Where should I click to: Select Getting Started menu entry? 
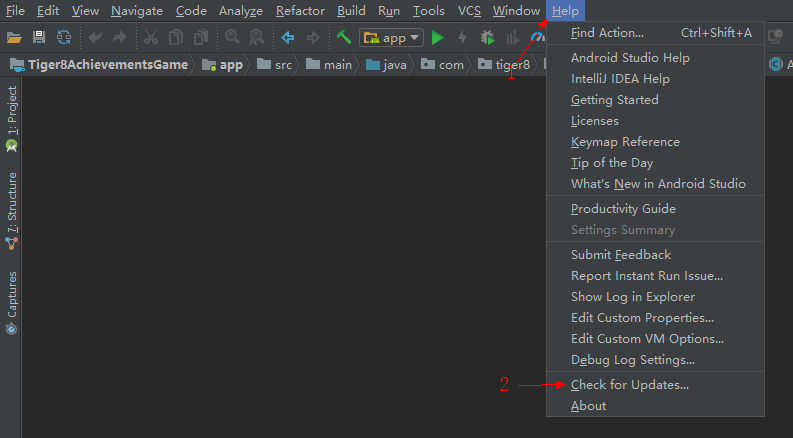[x=655, y=100]
